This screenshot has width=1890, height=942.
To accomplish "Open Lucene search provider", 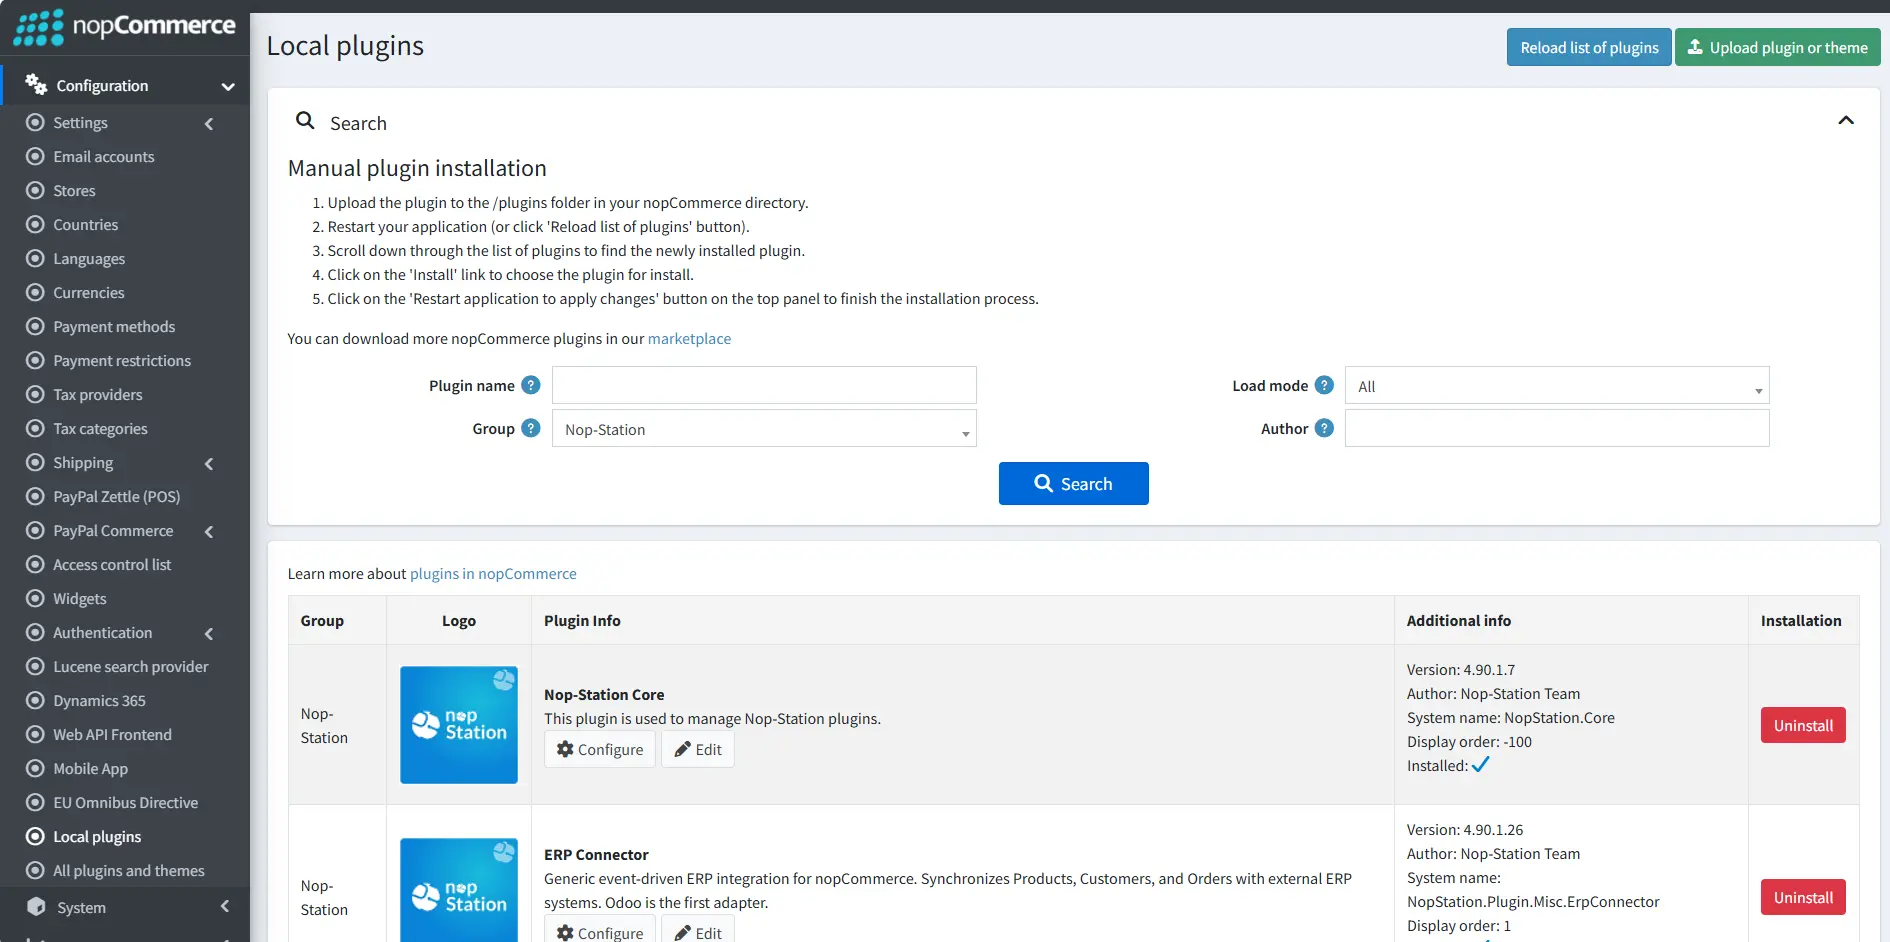I will tap(131, 666).
